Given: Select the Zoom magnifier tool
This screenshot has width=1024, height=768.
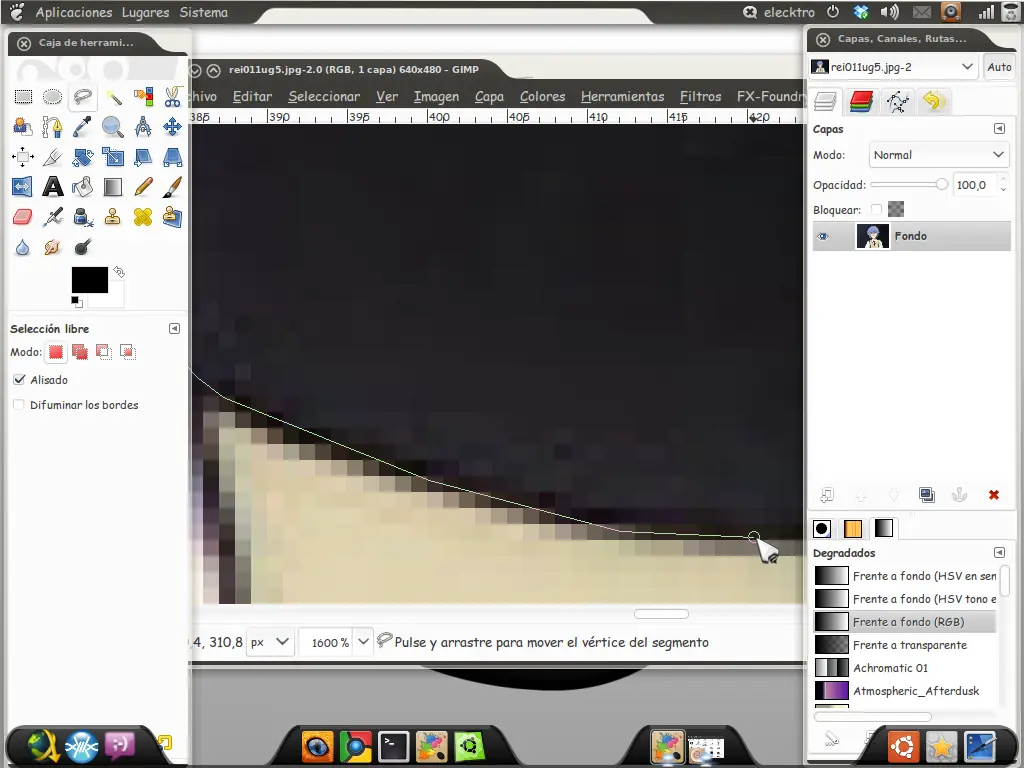Looking at the screenshot, I should [113, 127].
